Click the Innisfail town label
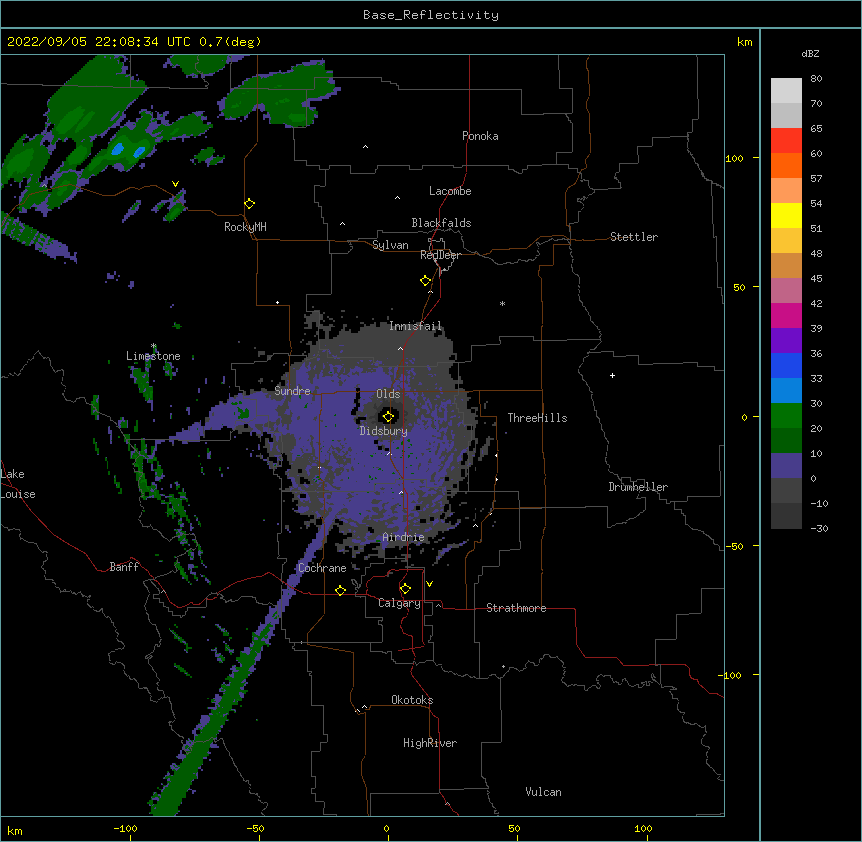The height and width of the screenshot is (842, 862). click(416, 326)
